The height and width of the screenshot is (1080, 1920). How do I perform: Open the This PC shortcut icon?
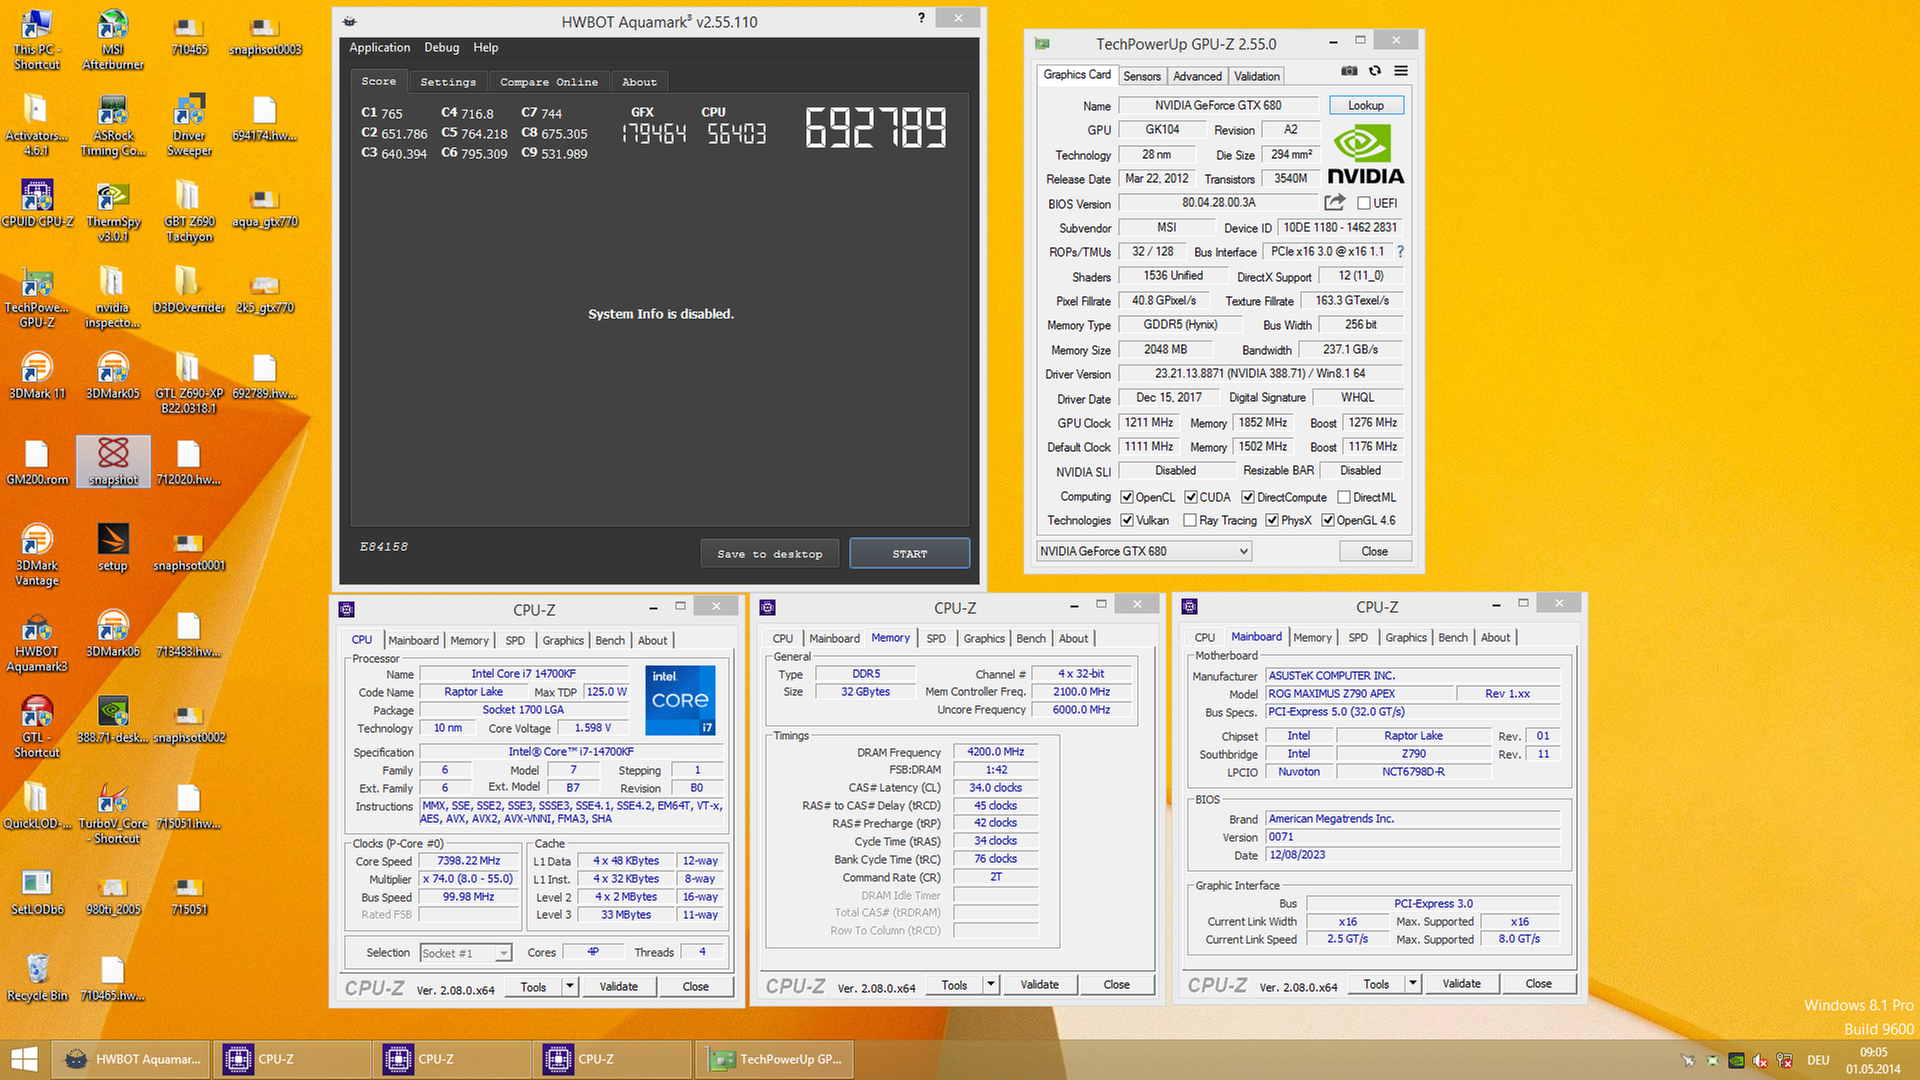tap(37, 40)
